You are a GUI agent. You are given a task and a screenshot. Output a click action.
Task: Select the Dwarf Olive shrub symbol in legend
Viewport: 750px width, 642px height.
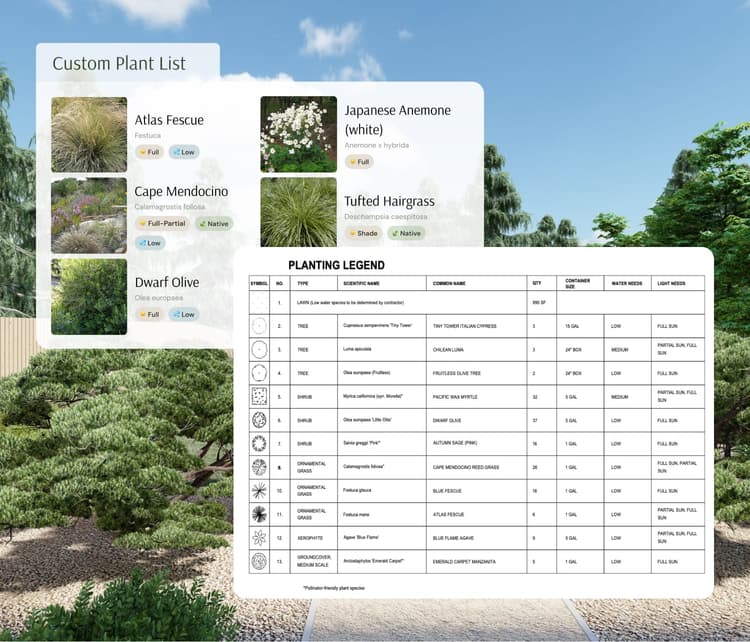coord(259,420)
